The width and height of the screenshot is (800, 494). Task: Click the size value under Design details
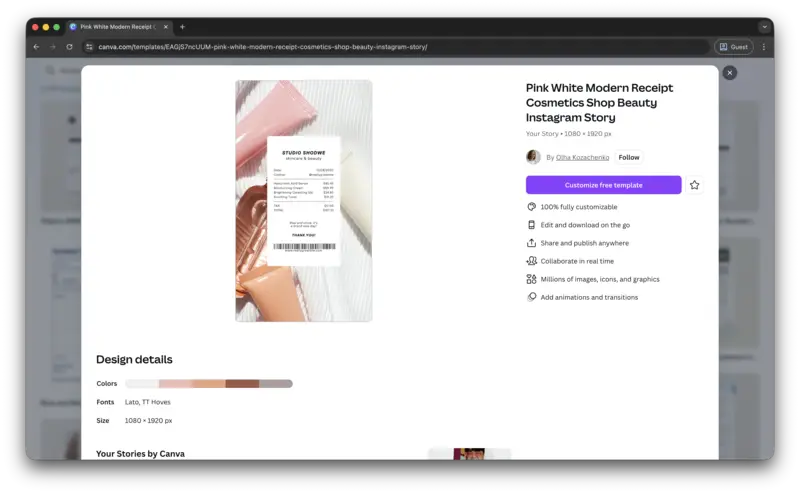coord(148,421)
